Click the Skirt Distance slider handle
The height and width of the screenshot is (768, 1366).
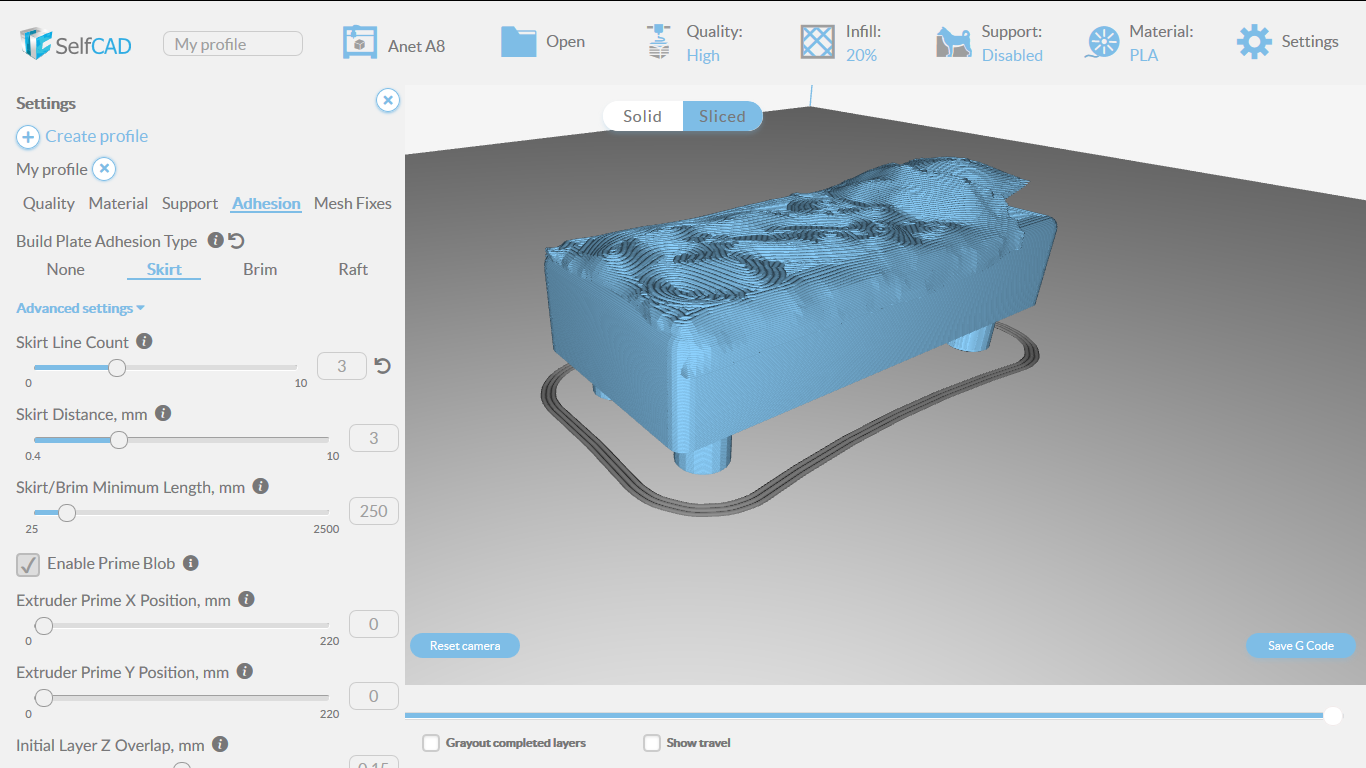(x=119, y=439)
